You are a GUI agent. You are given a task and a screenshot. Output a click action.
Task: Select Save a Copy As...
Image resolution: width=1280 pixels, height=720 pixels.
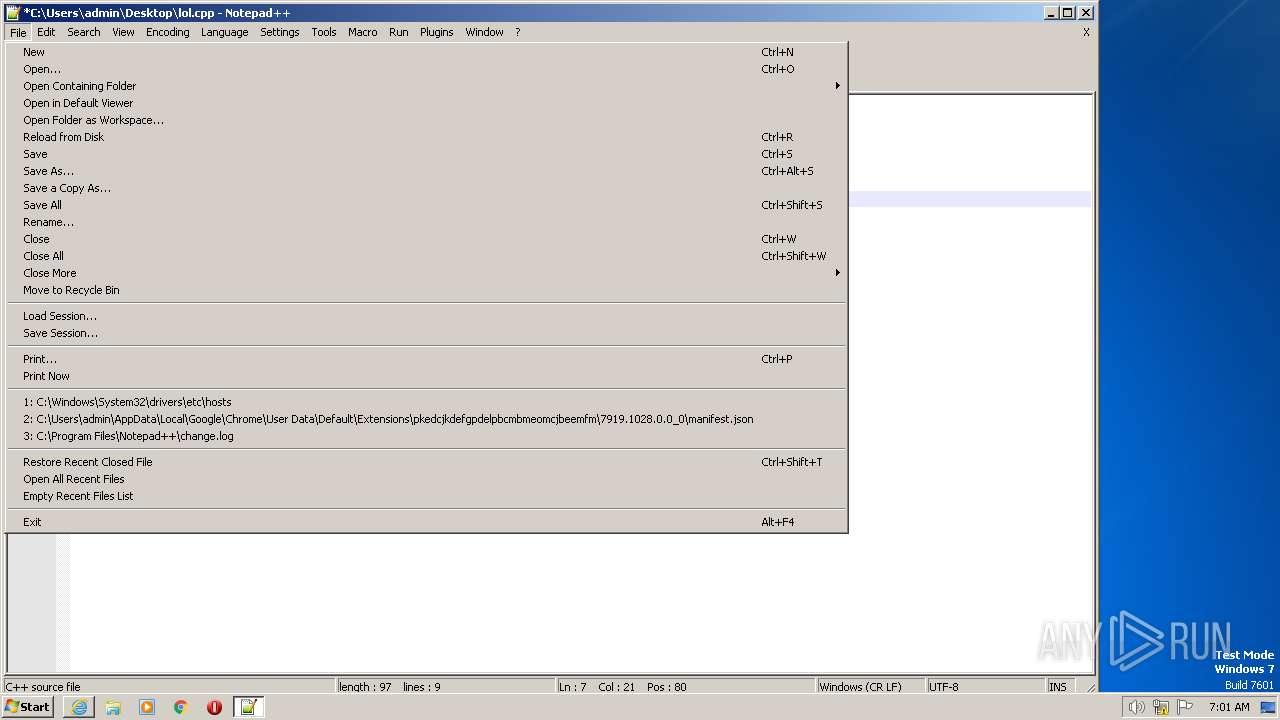[427, 188]
